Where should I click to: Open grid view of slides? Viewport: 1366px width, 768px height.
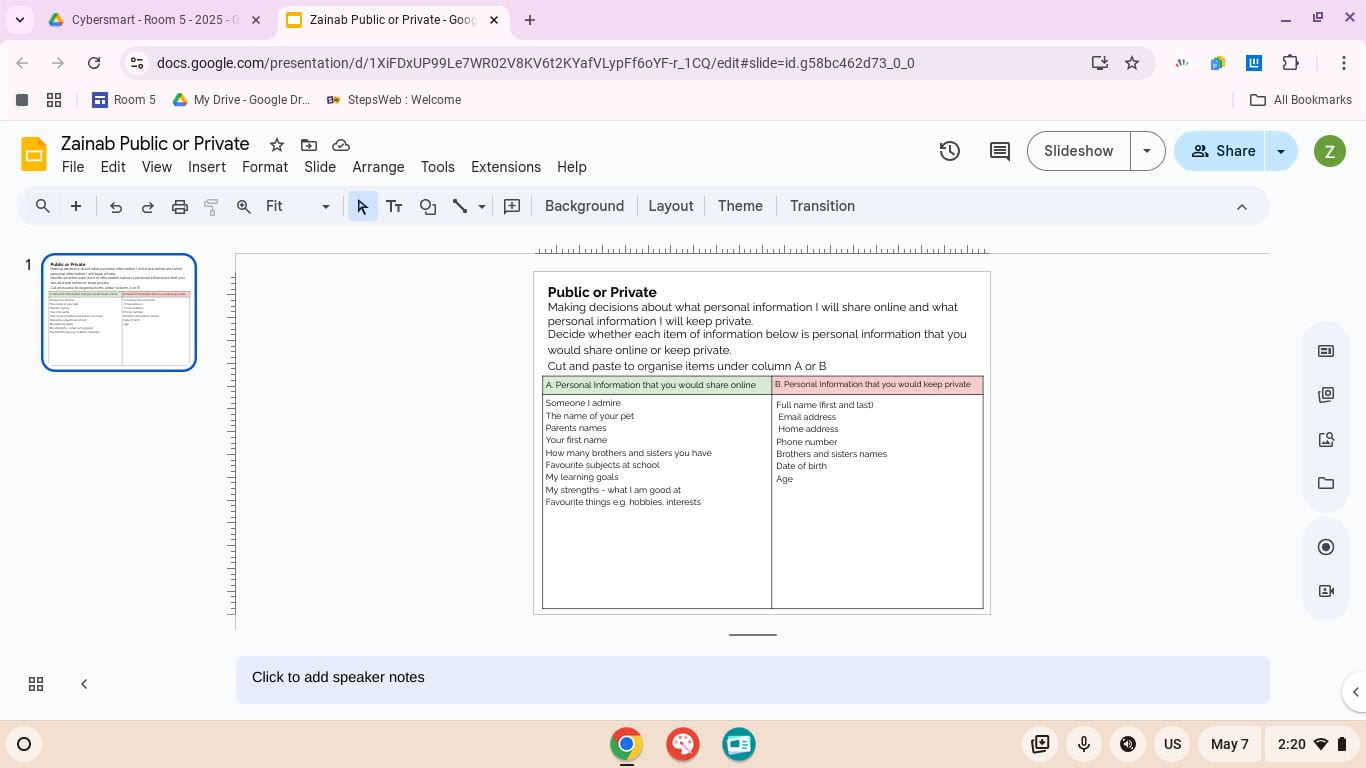[x=36, y=684]
